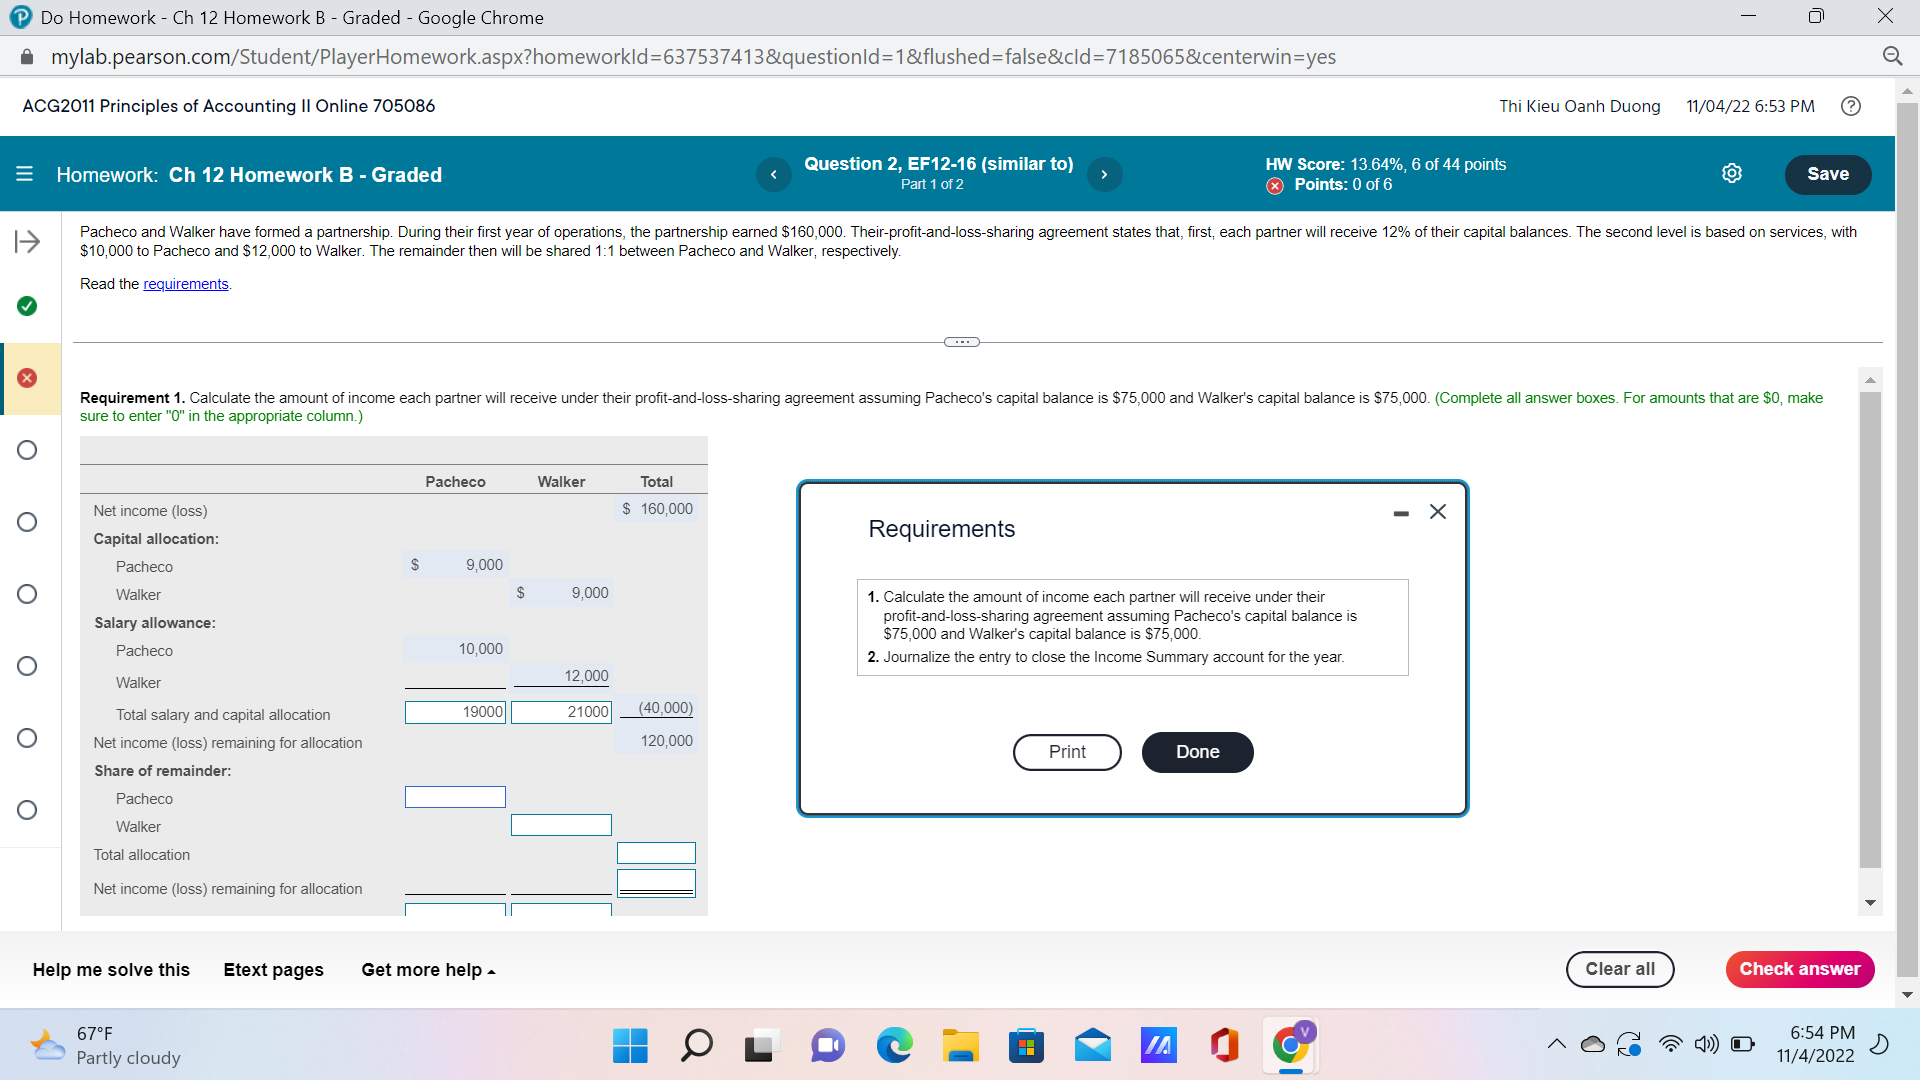The image size is (1920, 1080).
Task: Open the requirements link
Action: [x=185, y=284]
